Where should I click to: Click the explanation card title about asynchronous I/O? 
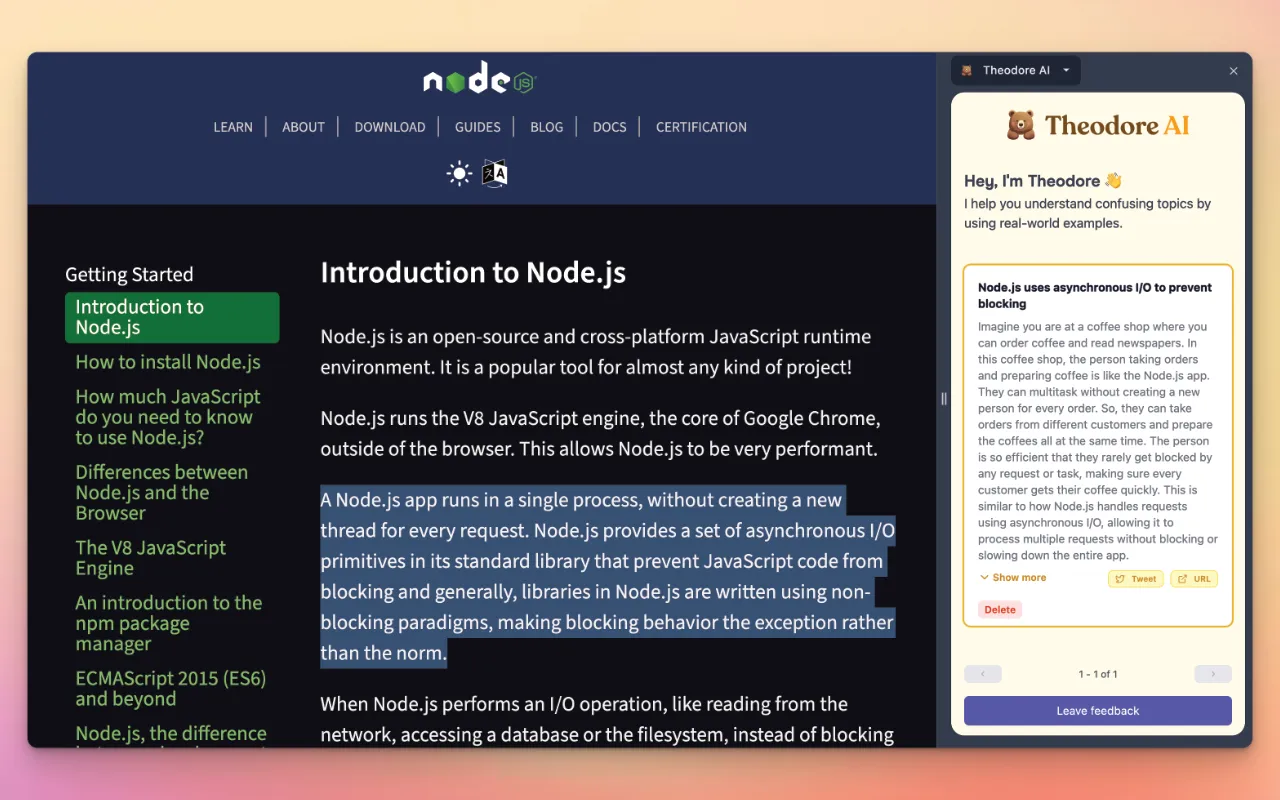(1095, 295)
